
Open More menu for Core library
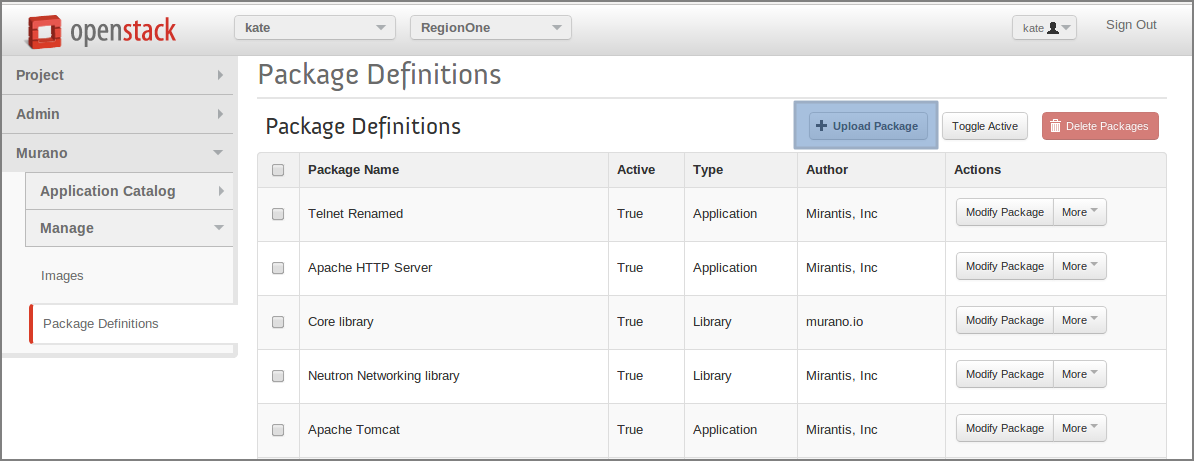[x=1079, y=320]
